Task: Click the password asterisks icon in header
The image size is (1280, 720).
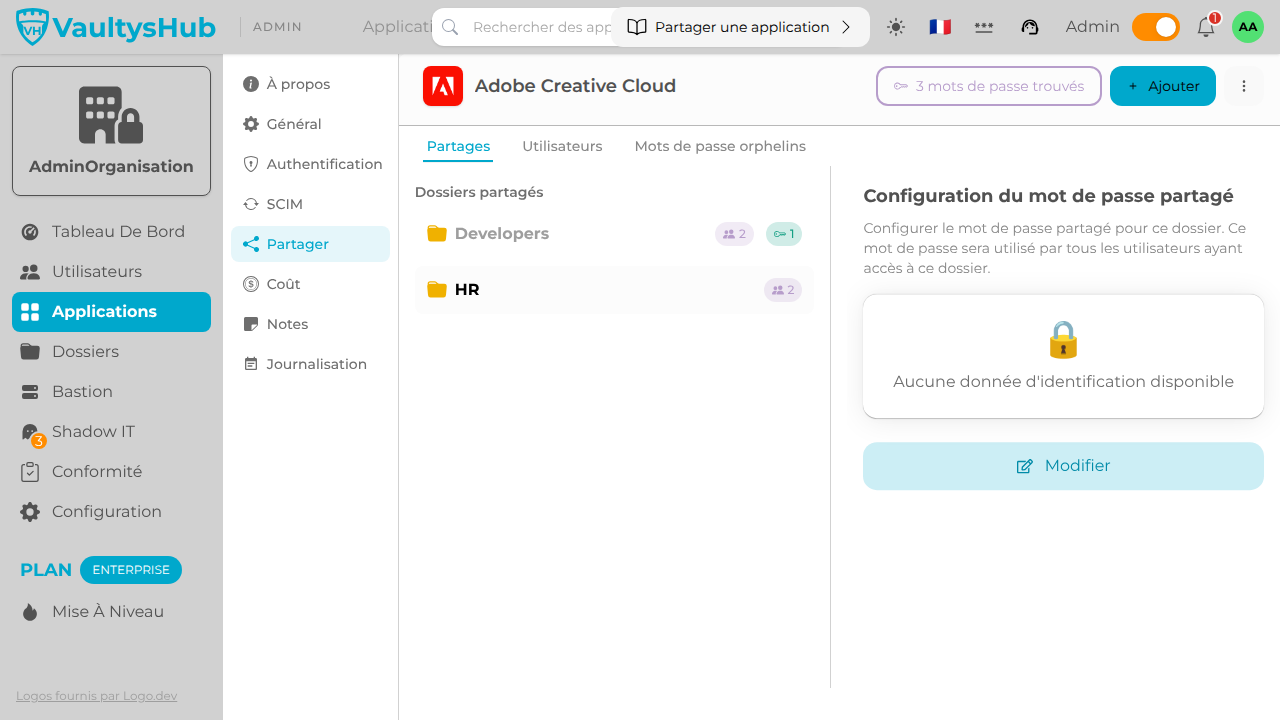Action: coord(984,27)
